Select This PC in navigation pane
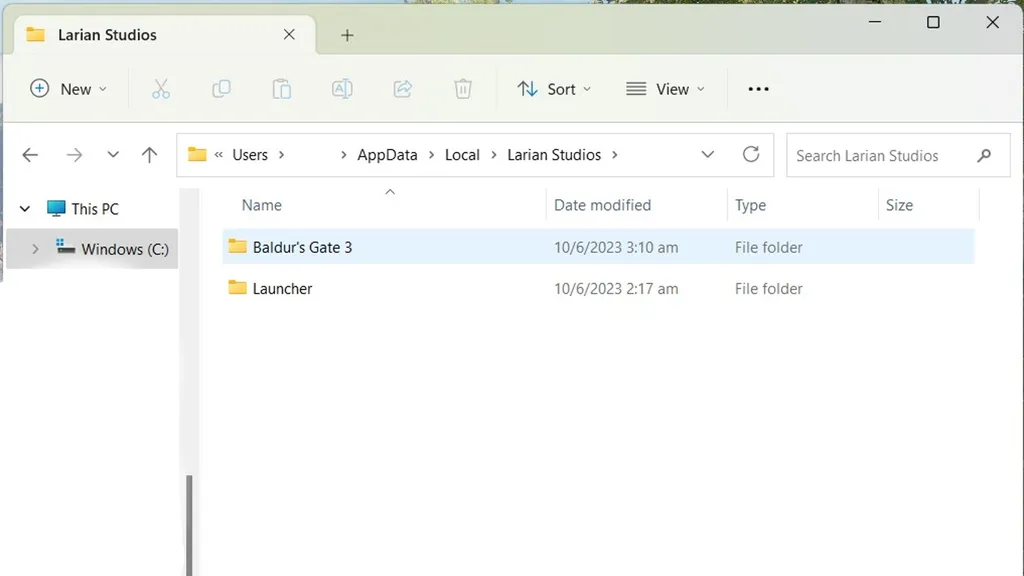This screenshot has height=576, width=1024. [x=82, y=209]
